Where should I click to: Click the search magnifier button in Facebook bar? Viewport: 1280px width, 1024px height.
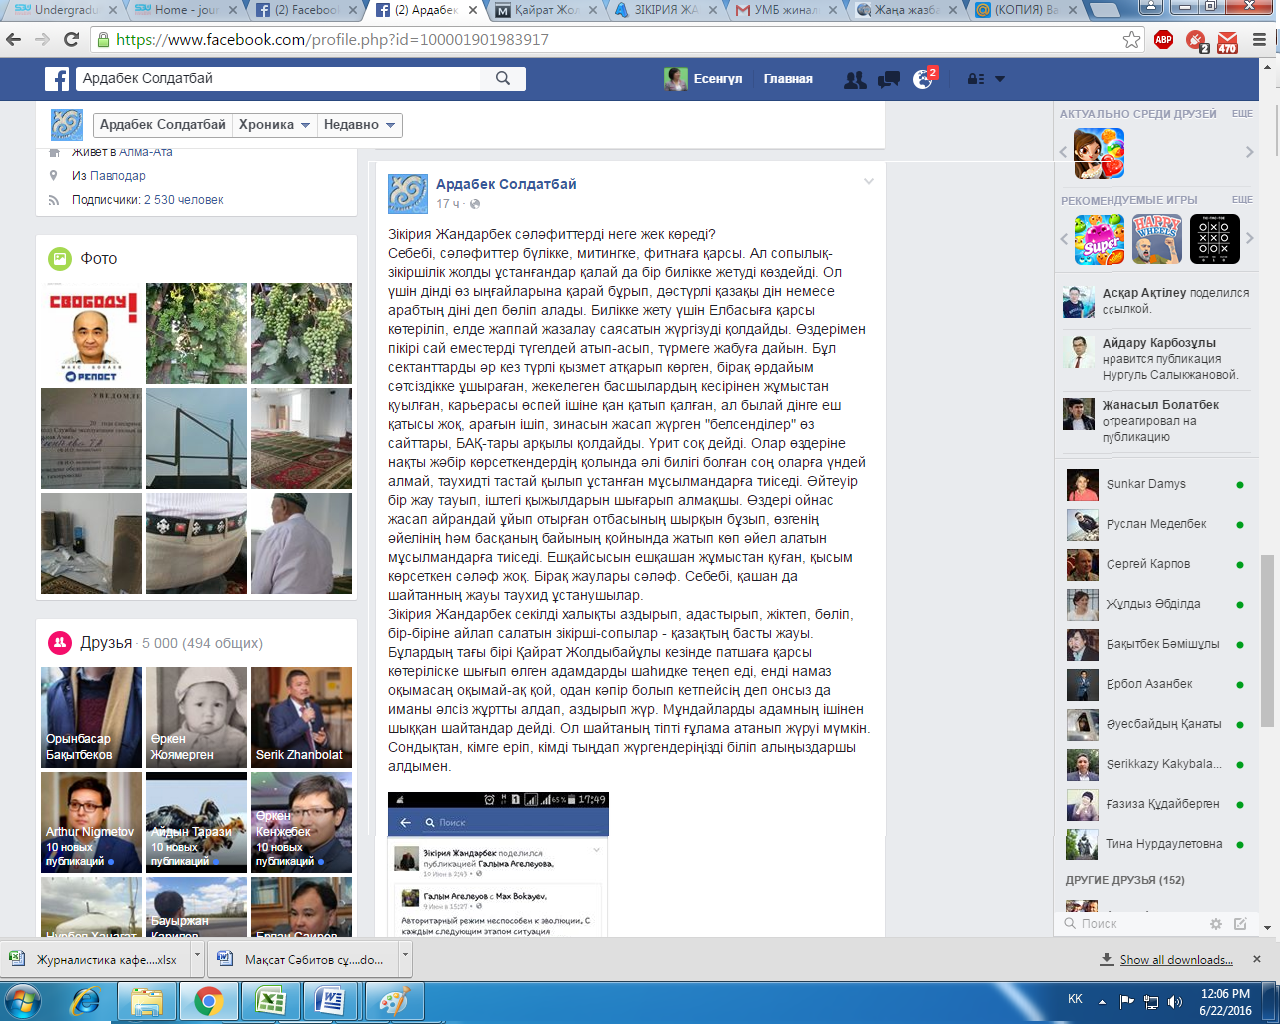point(503,79)
